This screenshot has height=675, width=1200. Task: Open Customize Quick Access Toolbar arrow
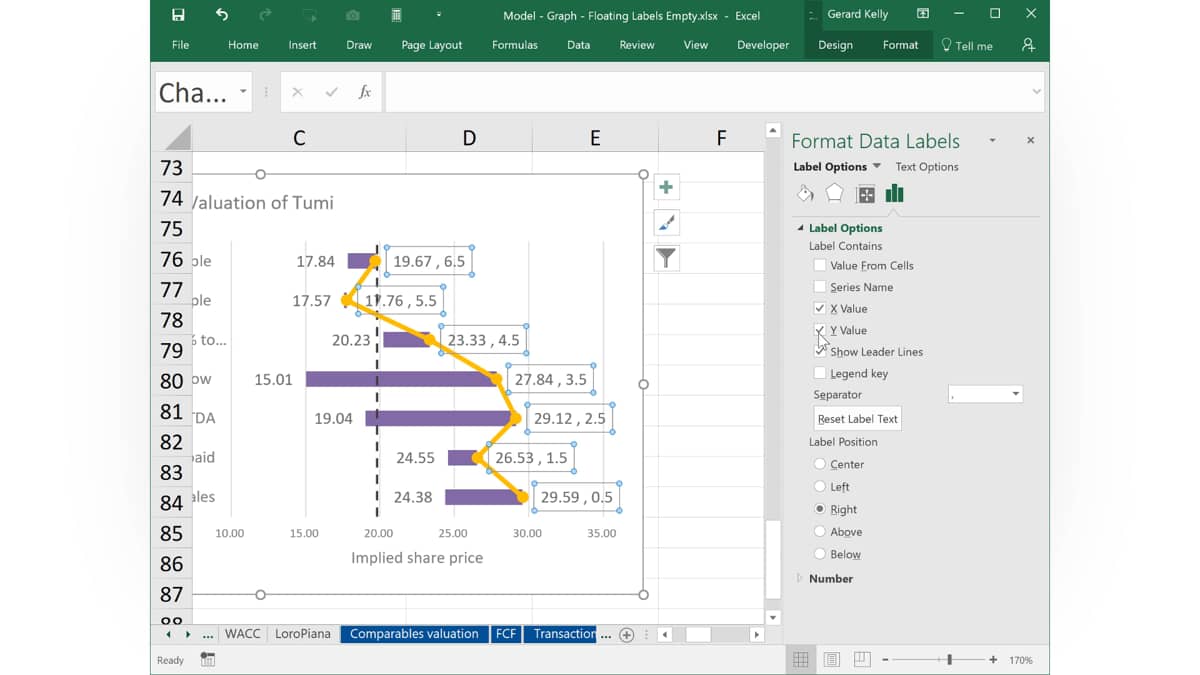pos(439,15)
